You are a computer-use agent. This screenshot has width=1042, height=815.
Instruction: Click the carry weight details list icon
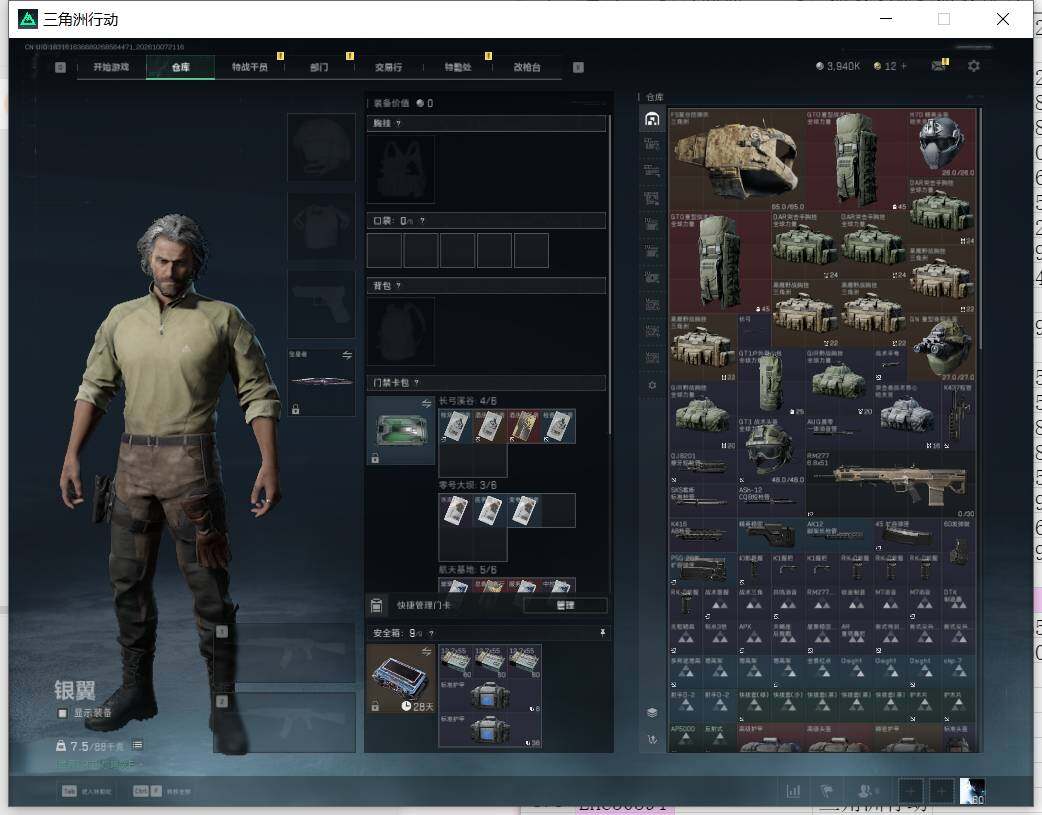point(137,745)
